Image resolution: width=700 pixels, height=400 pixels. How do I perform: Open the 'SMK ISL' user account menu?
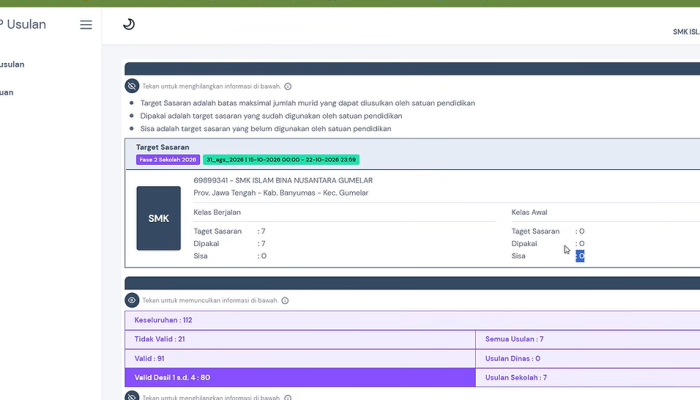pos(686,32)
